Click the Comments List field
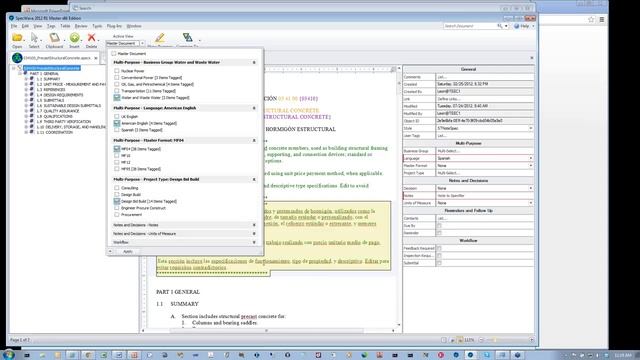 [484, 77]
